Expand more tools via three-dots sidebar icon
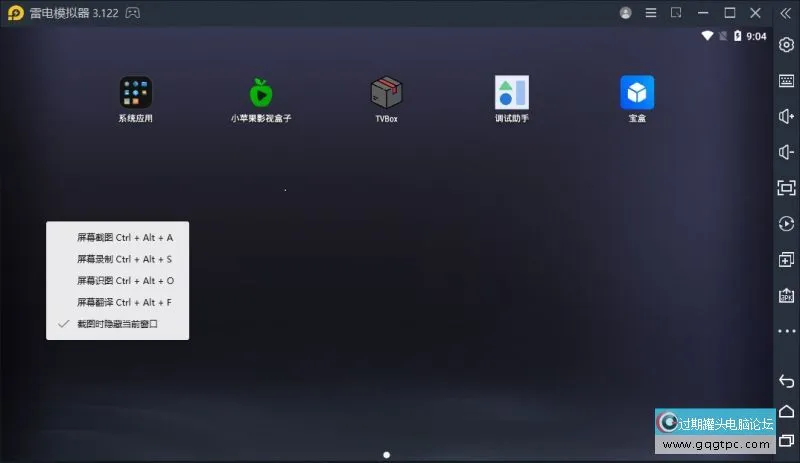The height and width of the screenshot is (463, 800). (786, 331)
